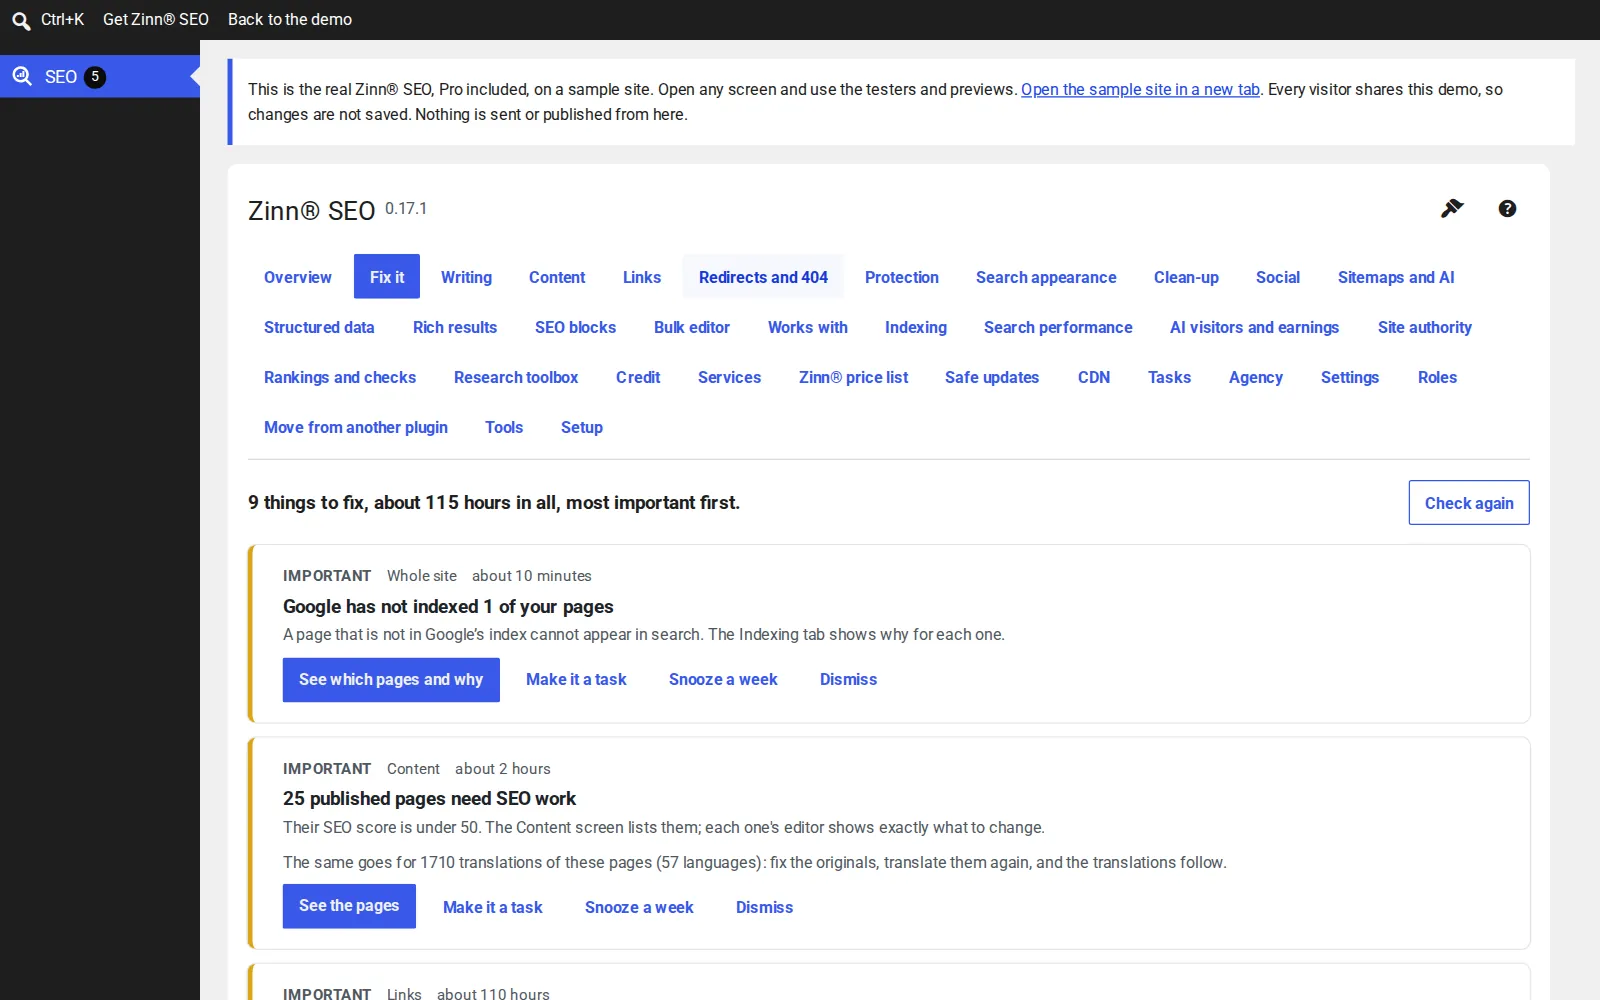Select the Zinn price list tab

click(853, 377)
